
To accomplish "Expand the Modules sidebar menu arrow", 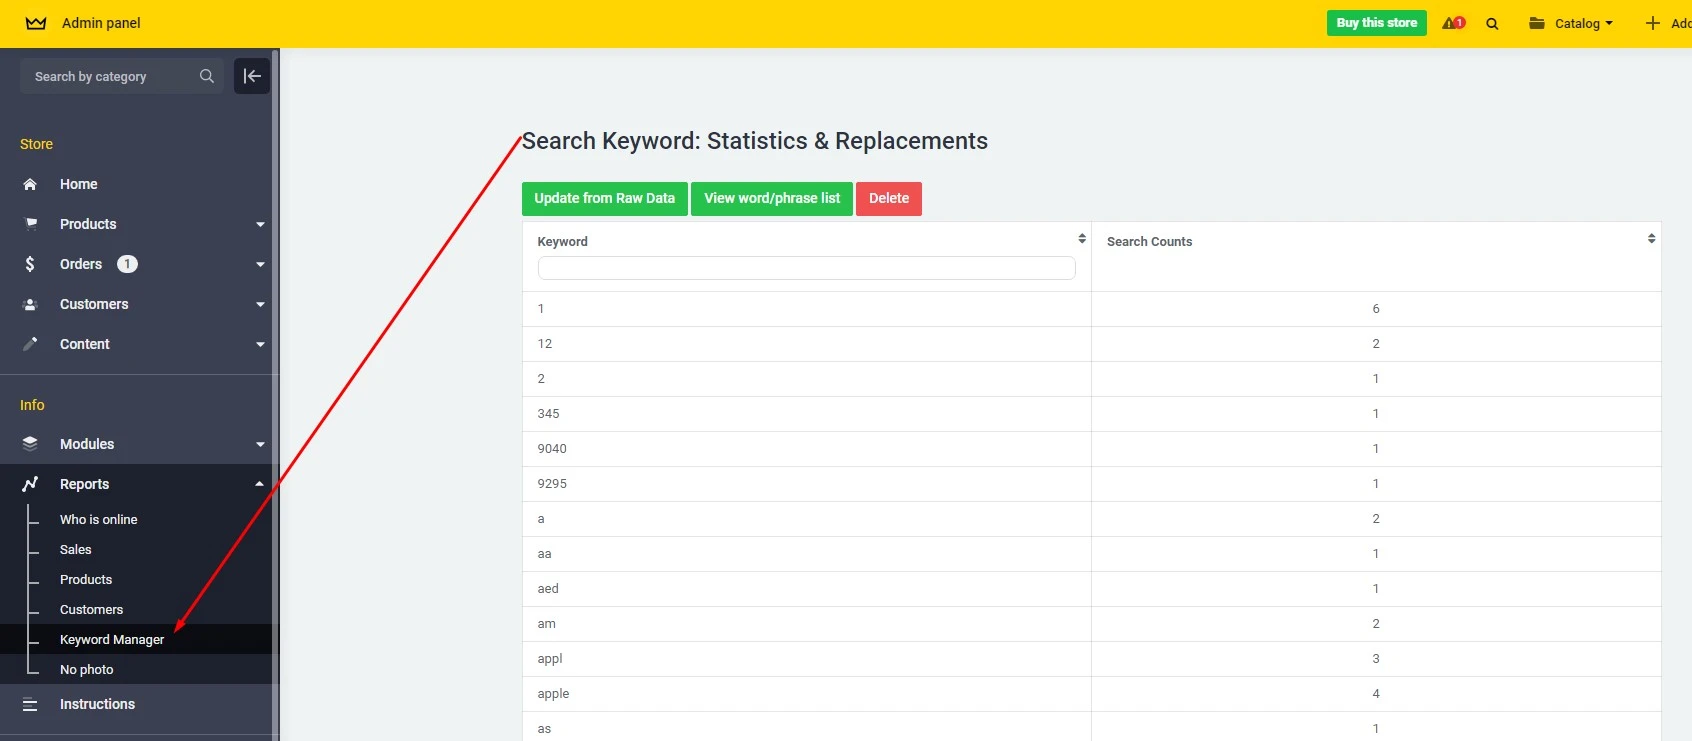I will pyautogui.click(x=260, y=445).
